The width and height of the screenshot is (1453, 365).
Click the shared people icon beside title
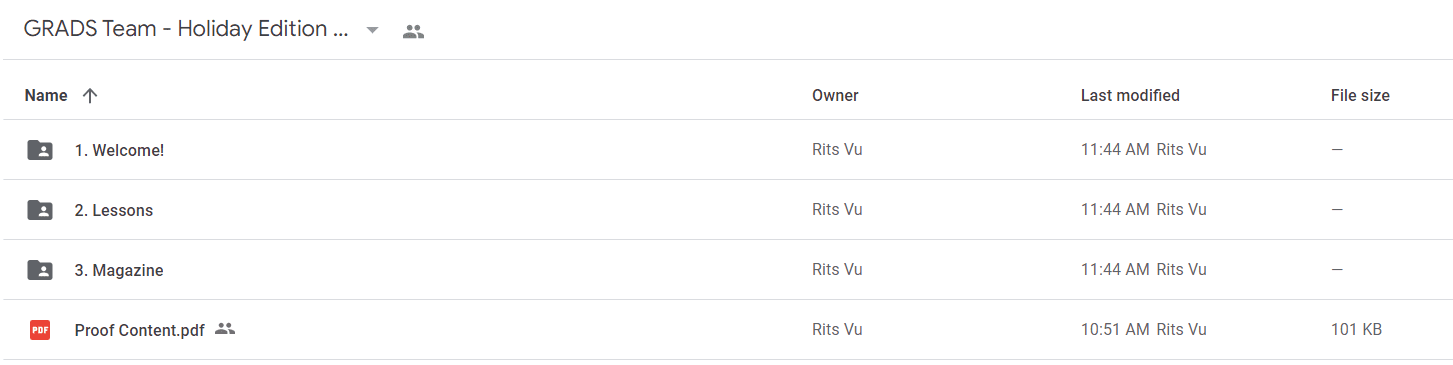point(413,31)
